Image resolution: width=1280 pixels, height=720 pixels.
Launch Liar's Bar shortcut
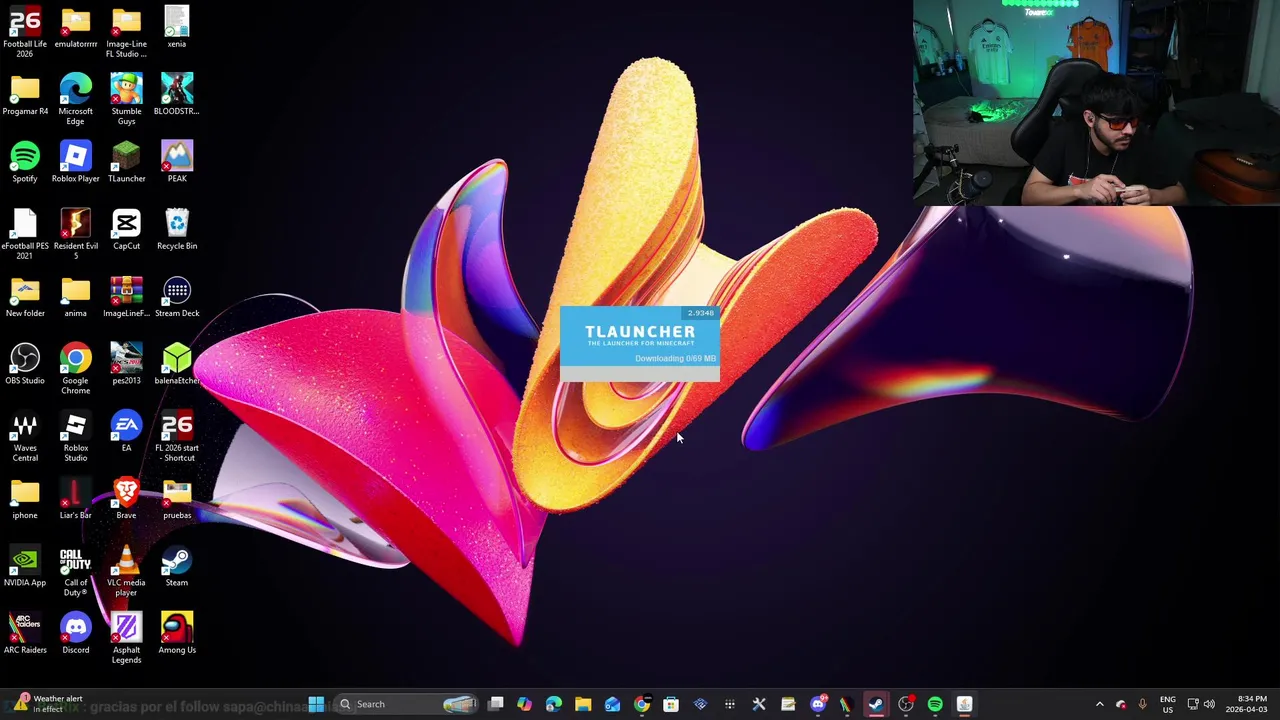tap(76, 499)
